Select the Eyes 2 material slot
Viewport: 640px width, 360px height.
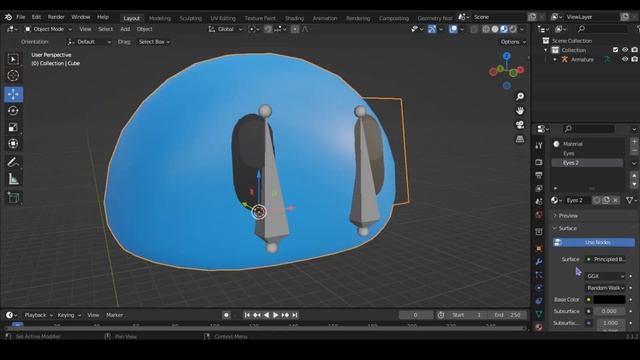587,163
